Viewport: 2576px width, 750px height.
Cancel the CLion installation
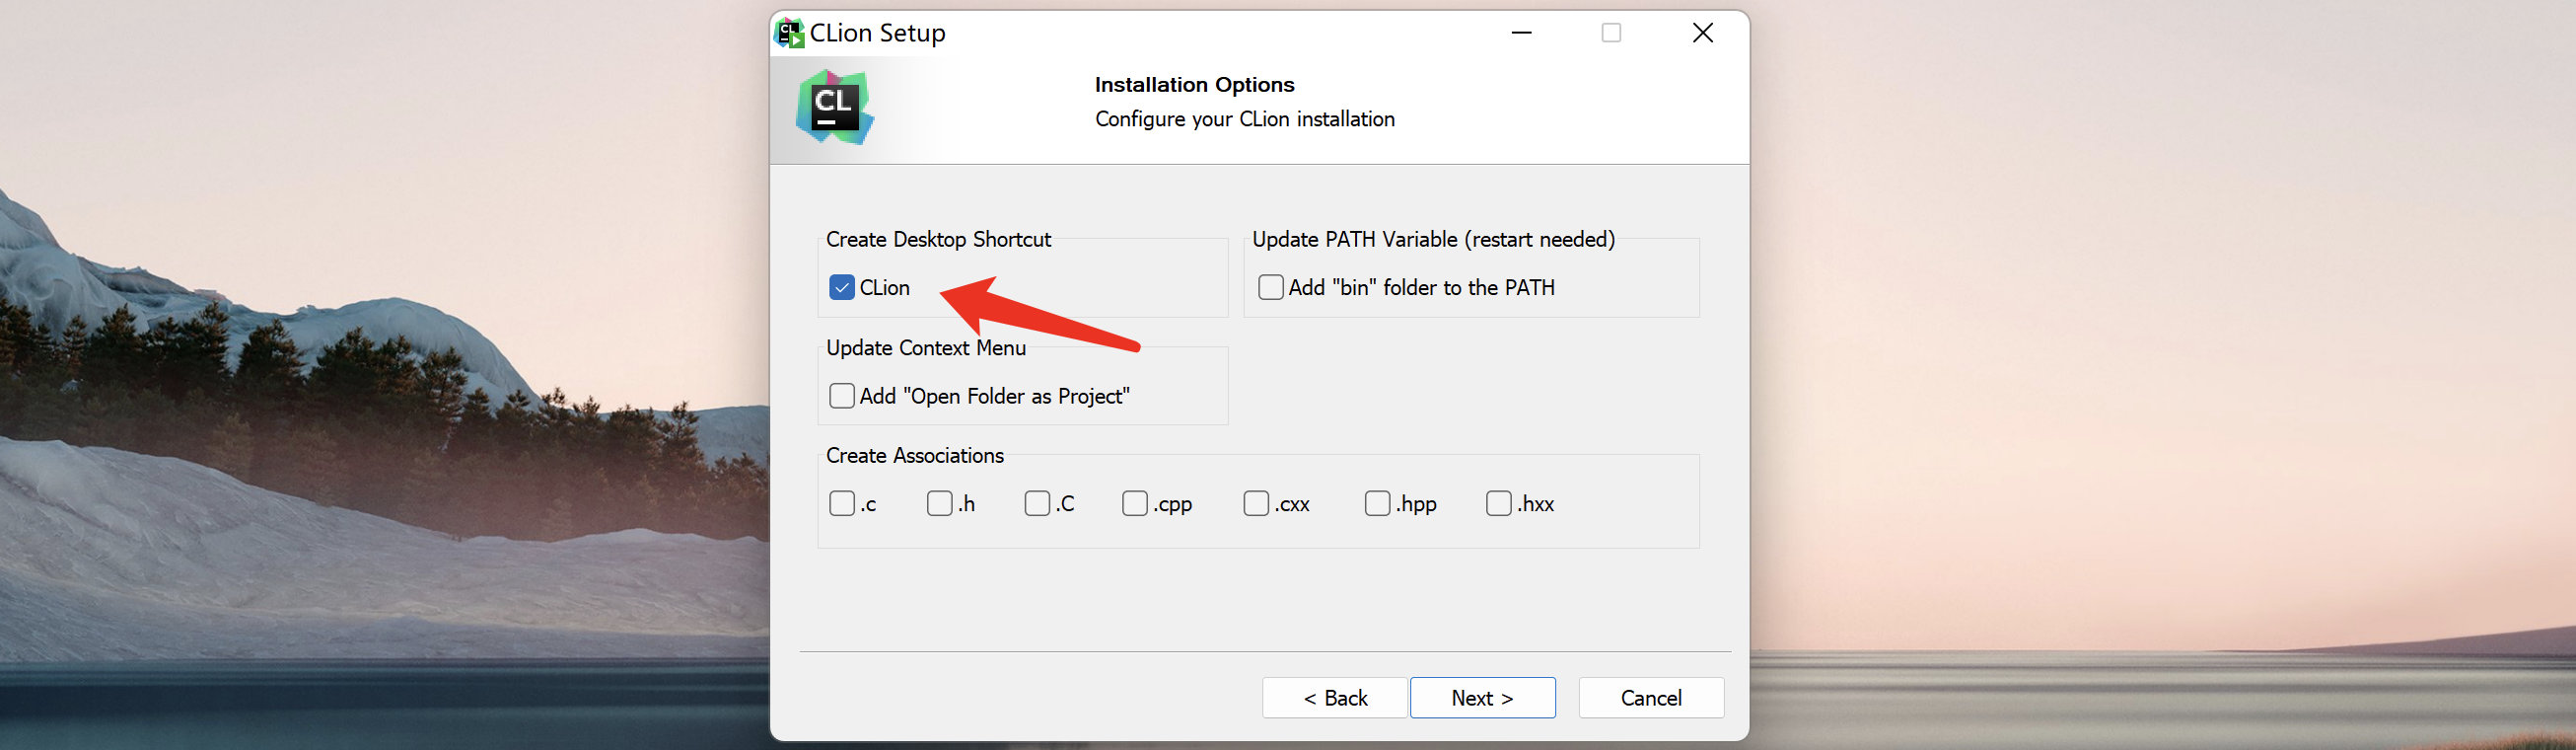click(x=1651, y=698)
